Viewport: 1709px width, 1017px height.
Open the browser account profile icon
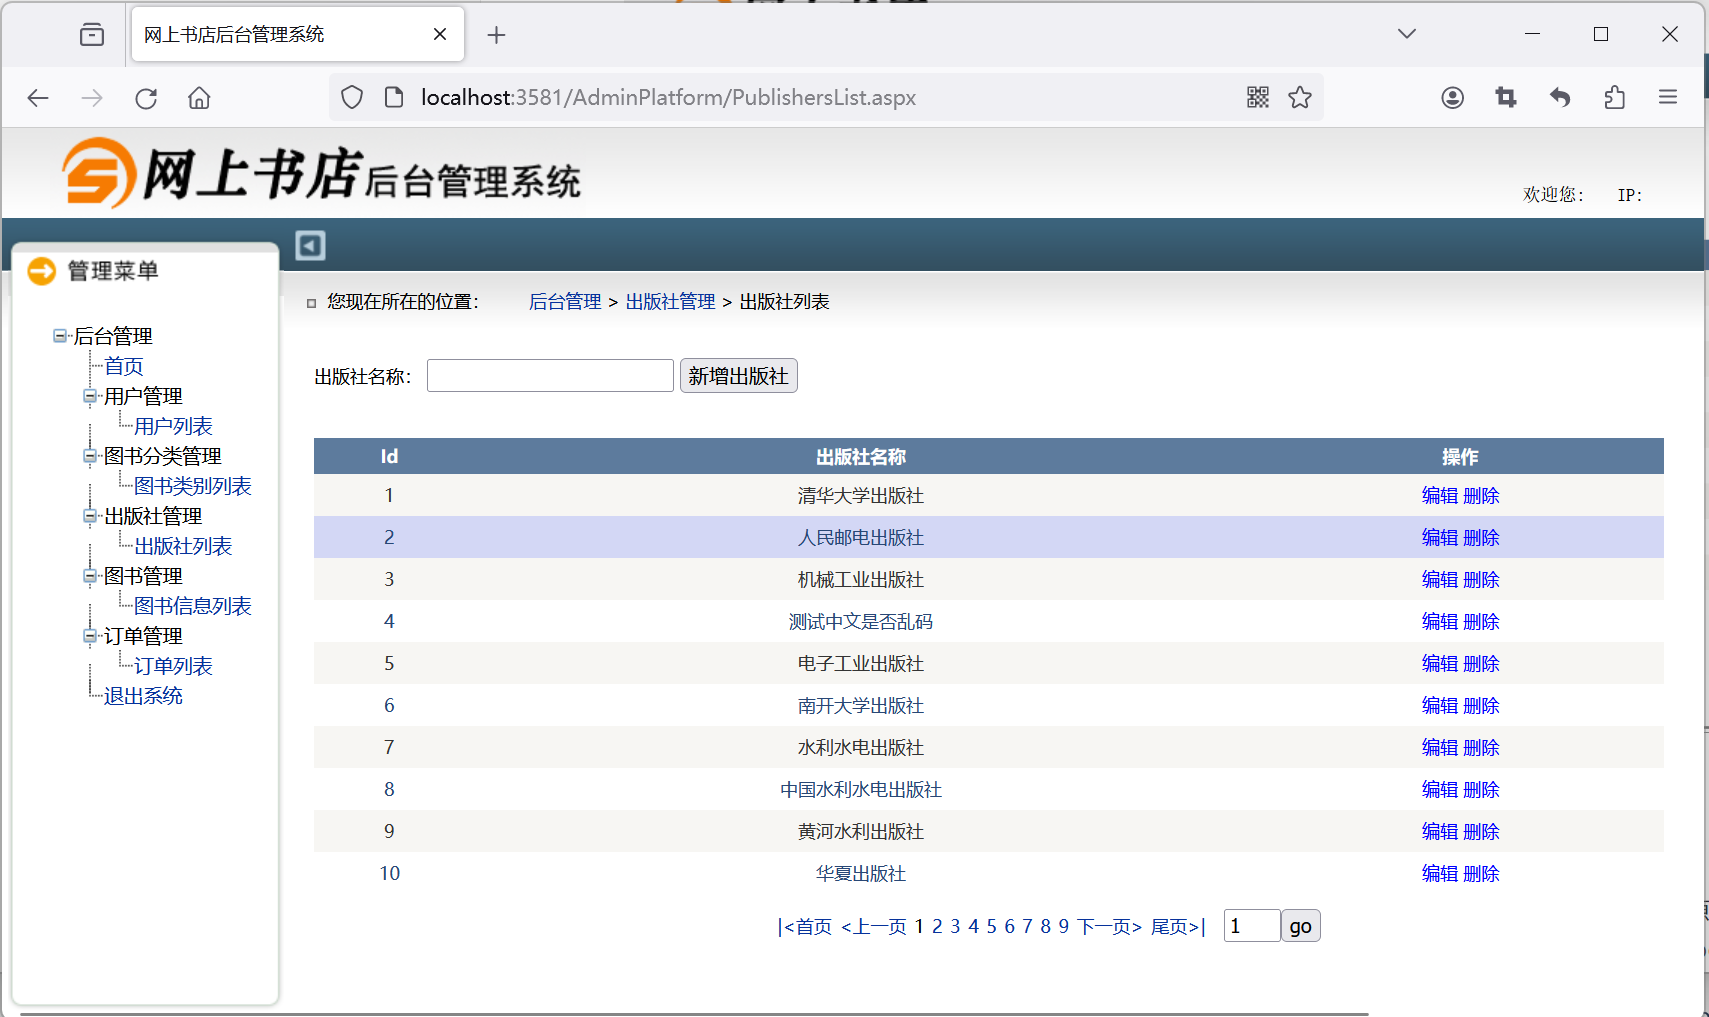[x=1452, y=97]
